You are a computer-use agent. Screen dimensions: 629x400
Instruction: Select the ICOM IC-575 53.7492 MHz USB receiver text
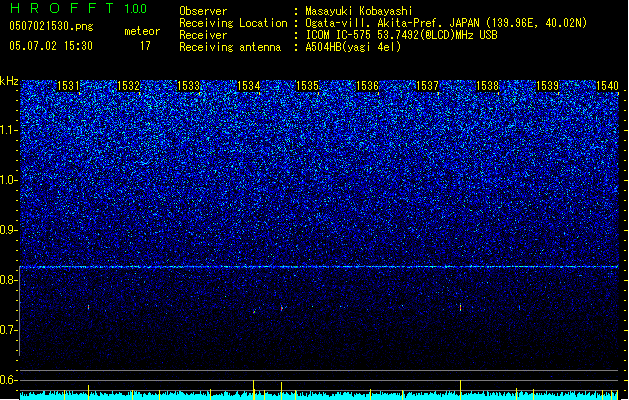tap(401, 35)
